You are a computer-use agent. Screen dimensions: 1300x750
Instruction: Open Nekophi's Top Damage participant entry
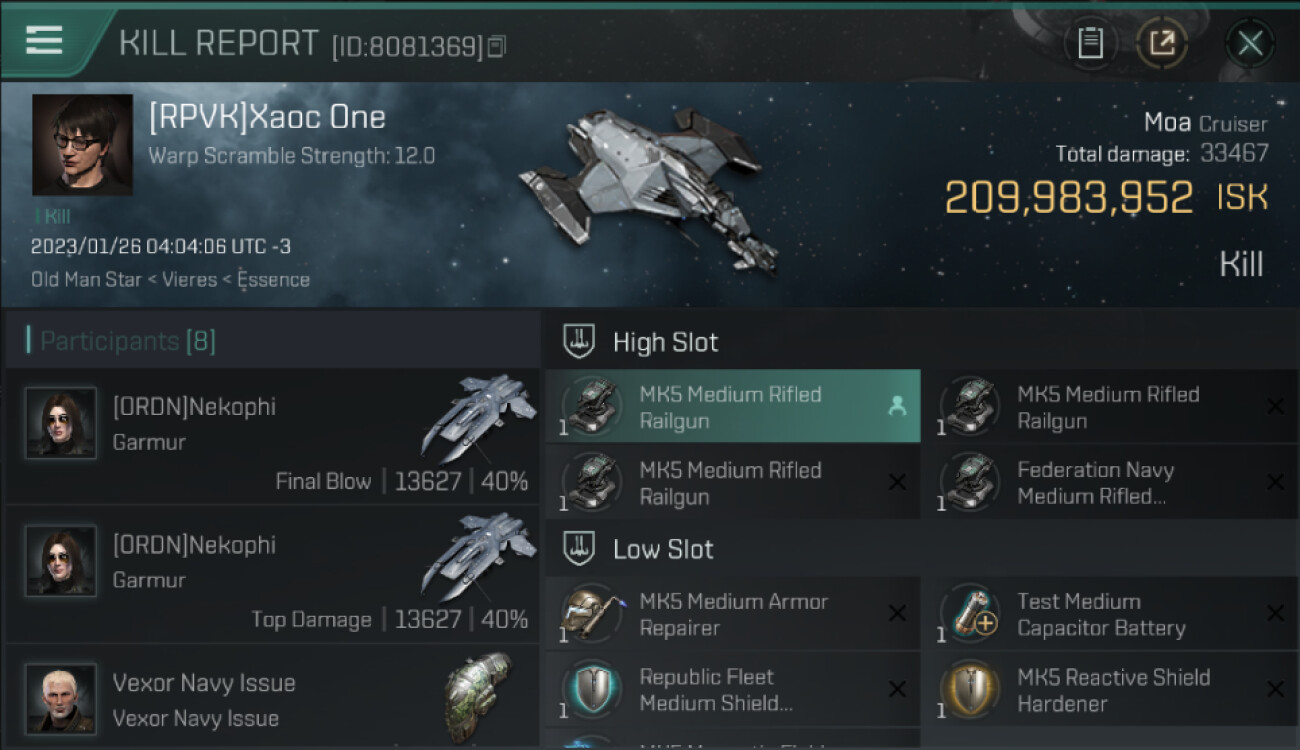pyautogui.click(x=272, y=576)
